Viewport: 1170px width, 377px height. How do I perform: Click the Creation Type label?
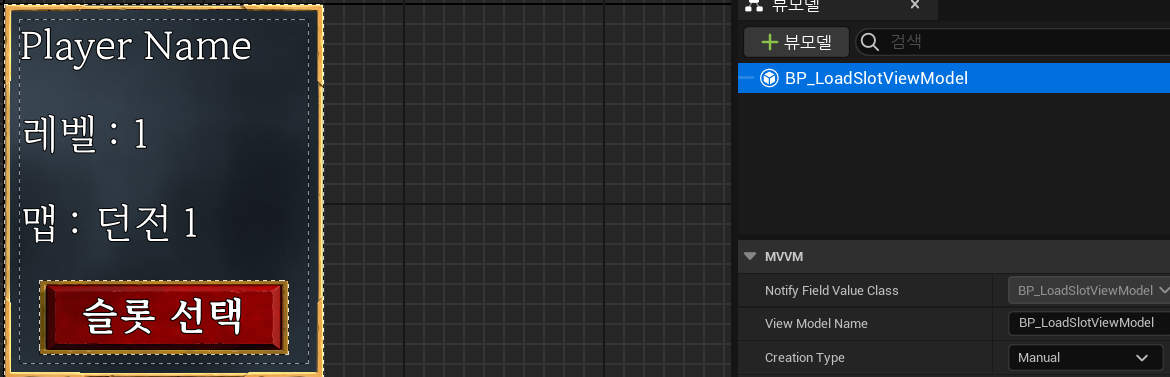(804, 358)
